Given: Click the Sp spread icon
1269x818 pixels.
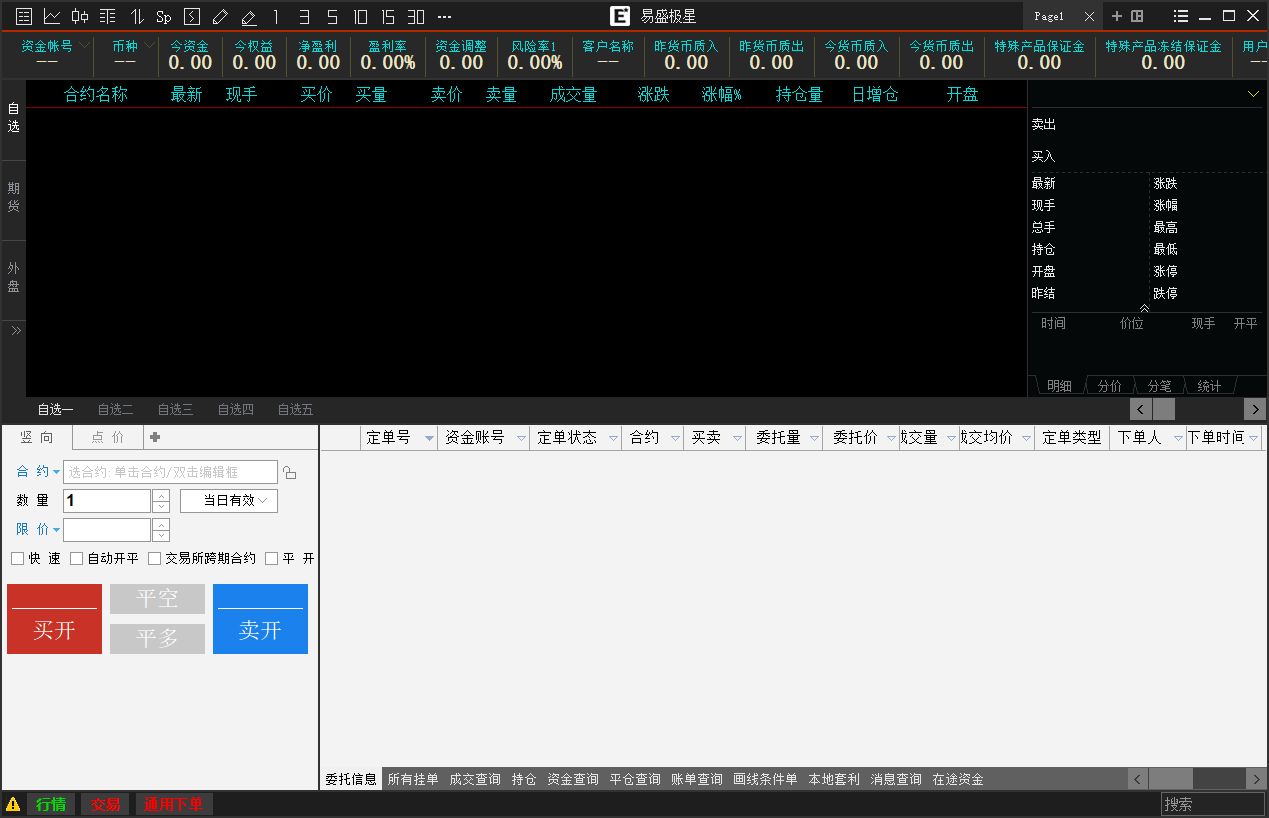Looking at the screenshot, I should [164, 16].
